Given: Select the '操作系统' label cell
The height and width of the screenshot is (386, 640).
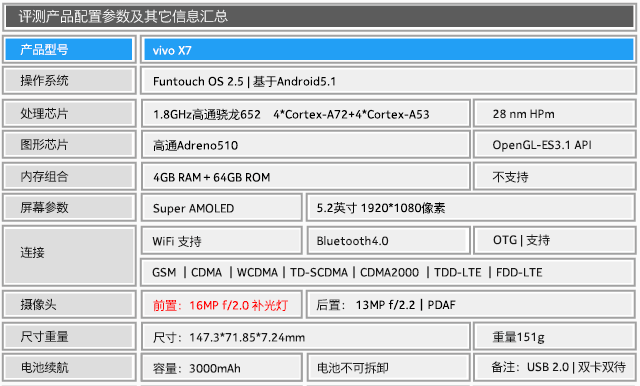Looking at the screenshot, I should coord(69,81).
